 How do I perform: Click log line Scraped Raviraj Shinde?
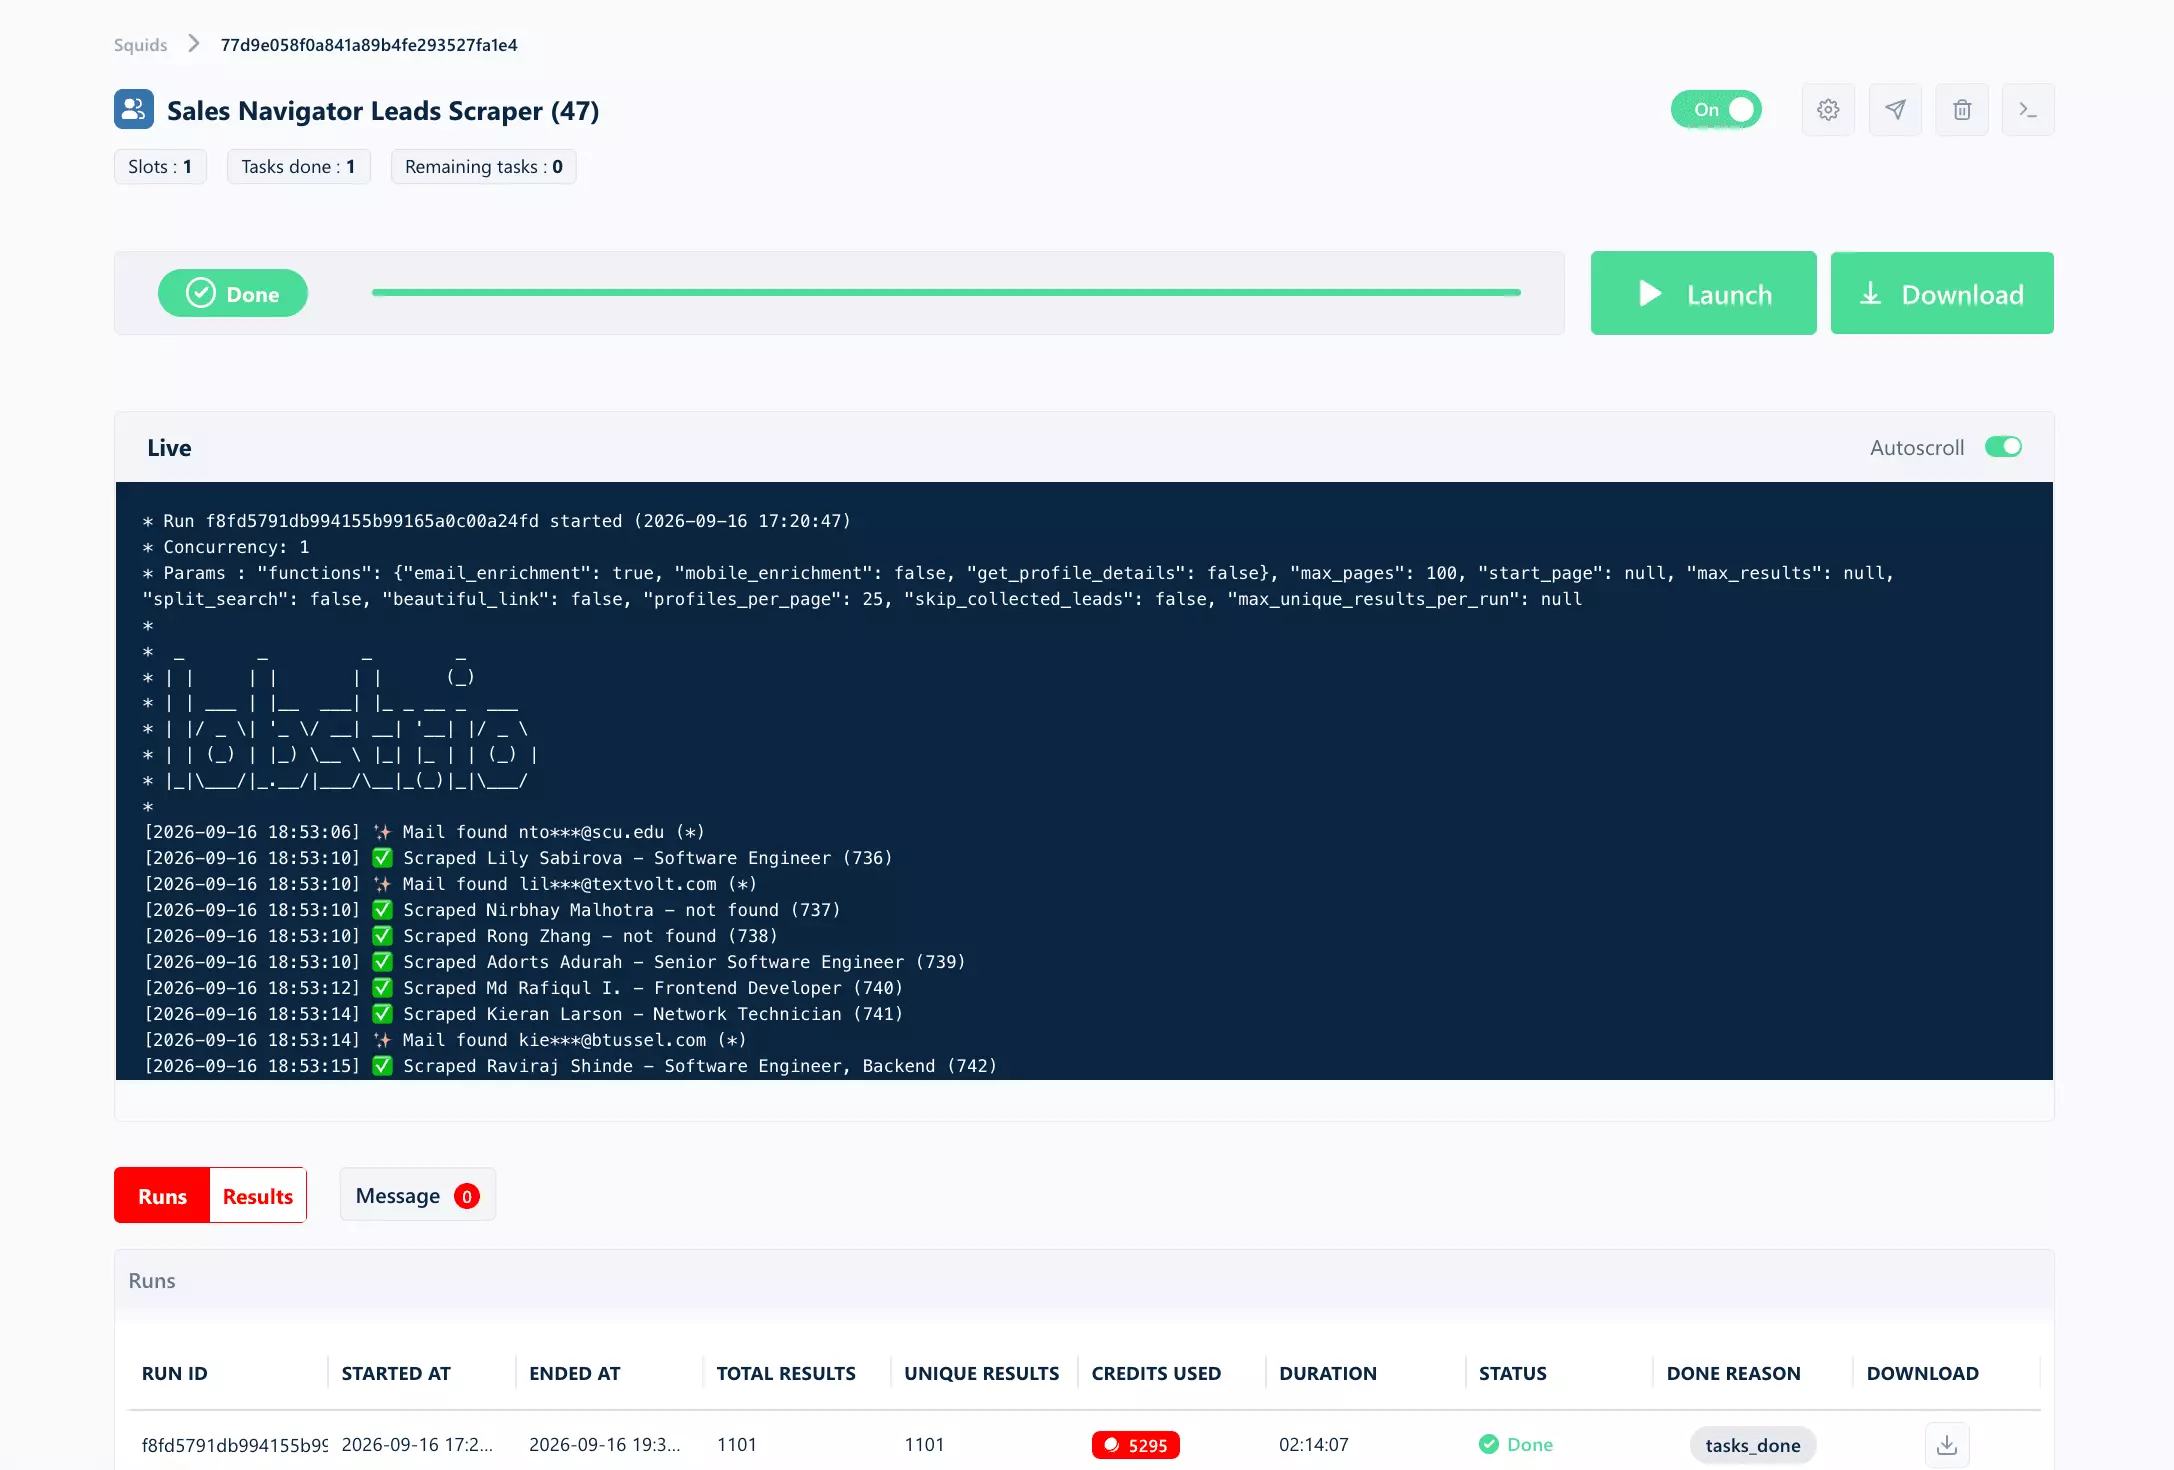571,1066
